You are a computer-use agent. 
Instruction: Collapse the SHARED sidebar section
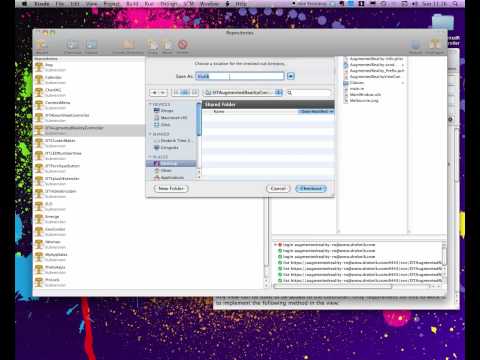click(x=150, y=134)
